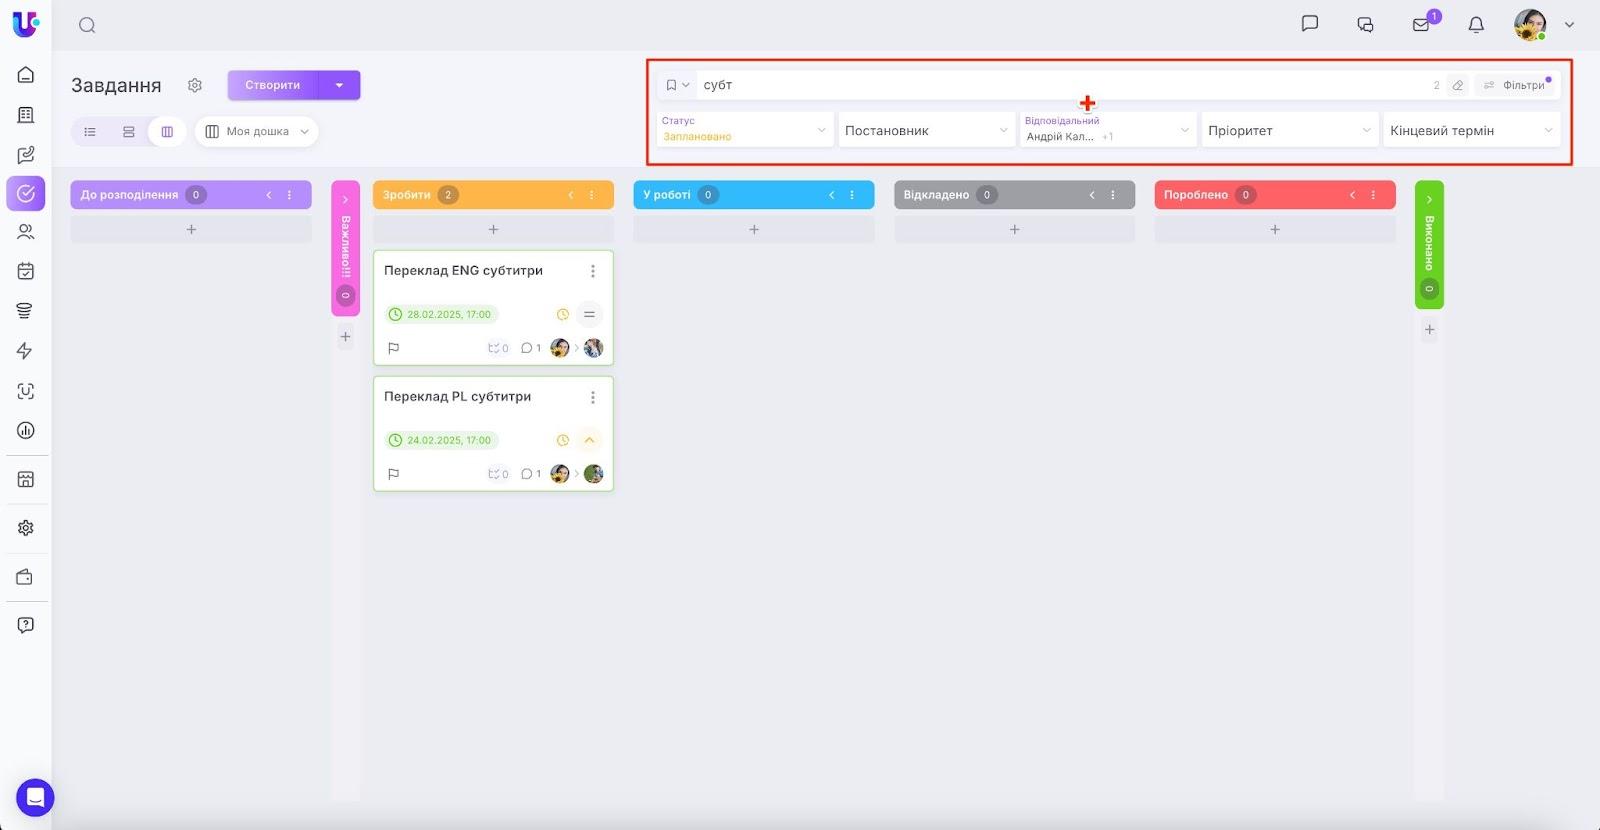This screenshot has width=1600, height=830.
Task: Open Переклад PL субтитри card menu
Action: click(593, 397)
